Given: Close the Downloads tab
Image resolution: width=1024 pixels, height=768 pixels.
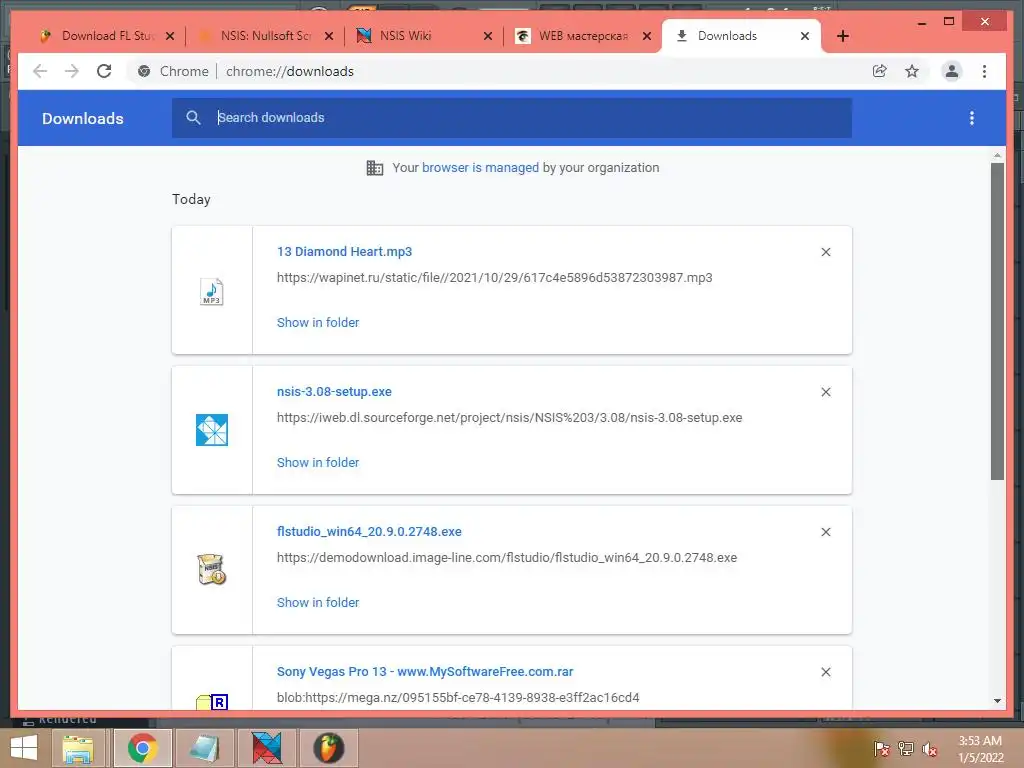Looking at the screenshot, I should click(805, 36).
